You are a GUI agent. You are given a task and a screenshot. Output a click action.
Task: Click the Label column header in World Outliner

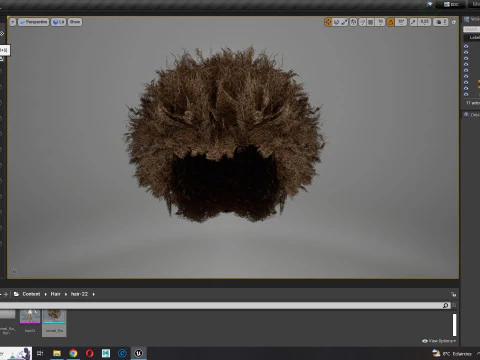[x=475, y=38]
